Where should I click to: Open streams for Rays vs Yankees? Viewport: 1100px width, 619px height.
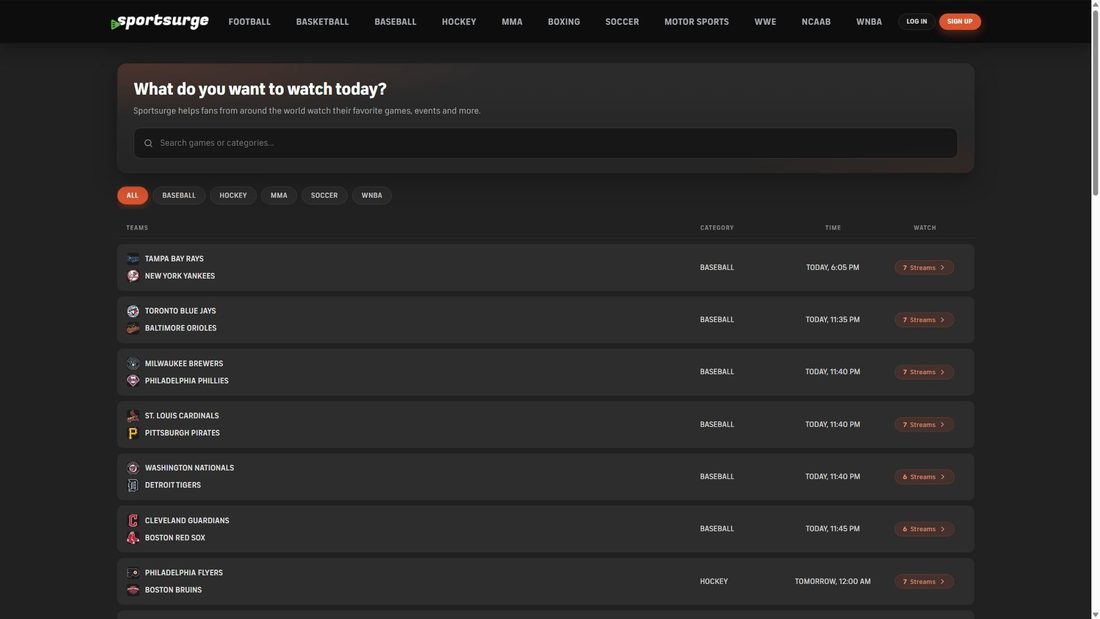[924, 267]
